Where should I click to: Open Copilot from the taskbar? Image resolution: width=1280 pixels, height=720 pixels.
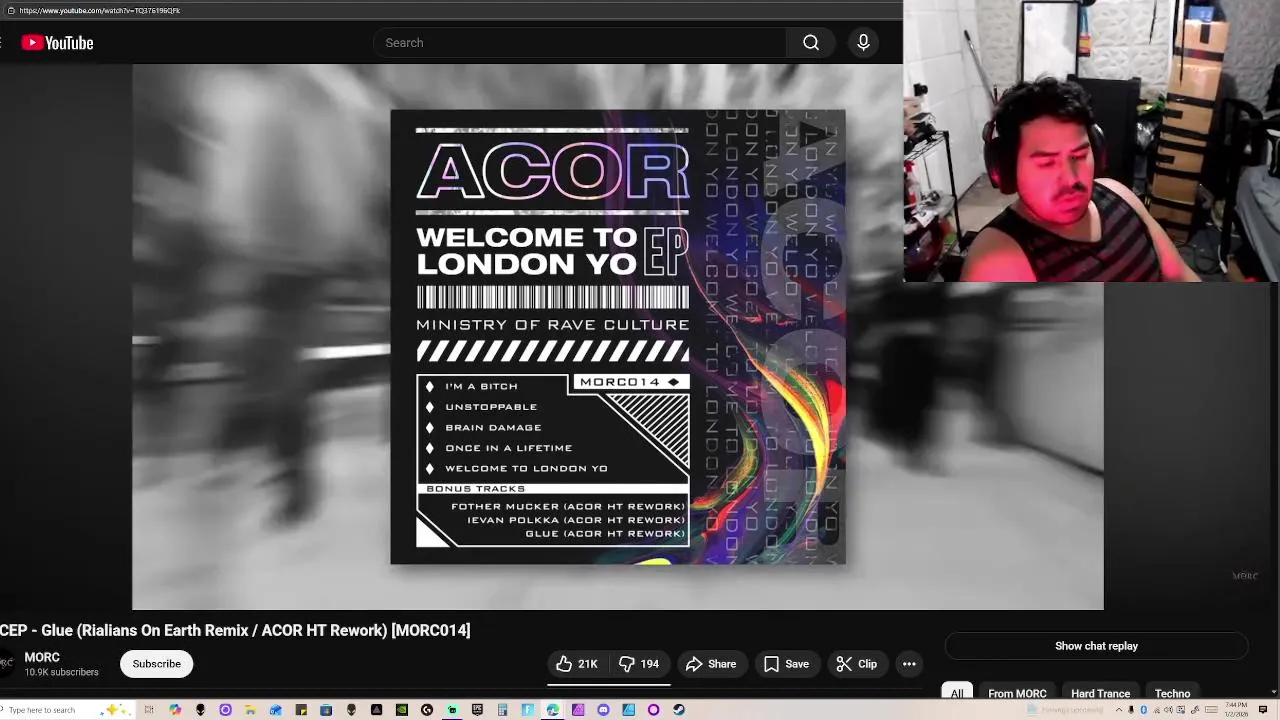(x=175, y=710)
